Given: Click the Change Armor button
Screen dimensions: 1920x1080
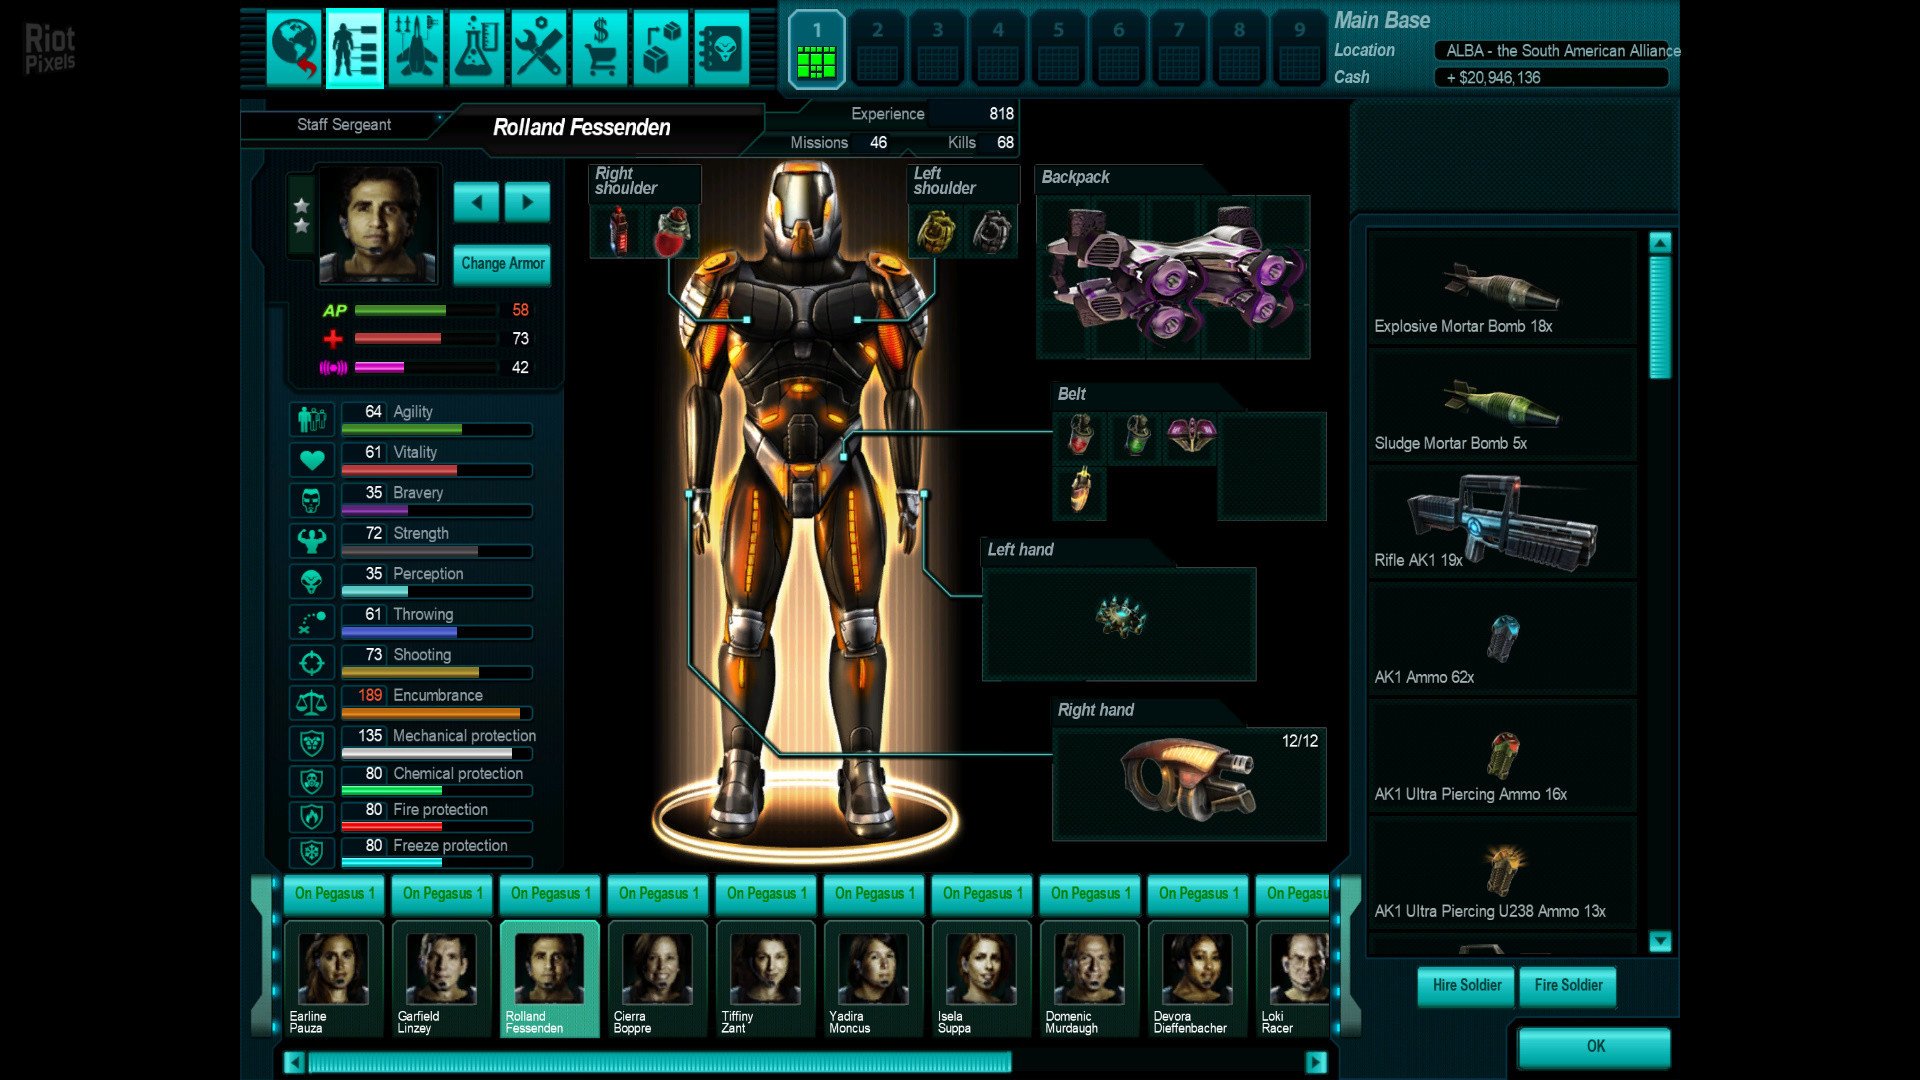Looking at the screenshot, I should [x=501, y=264].
